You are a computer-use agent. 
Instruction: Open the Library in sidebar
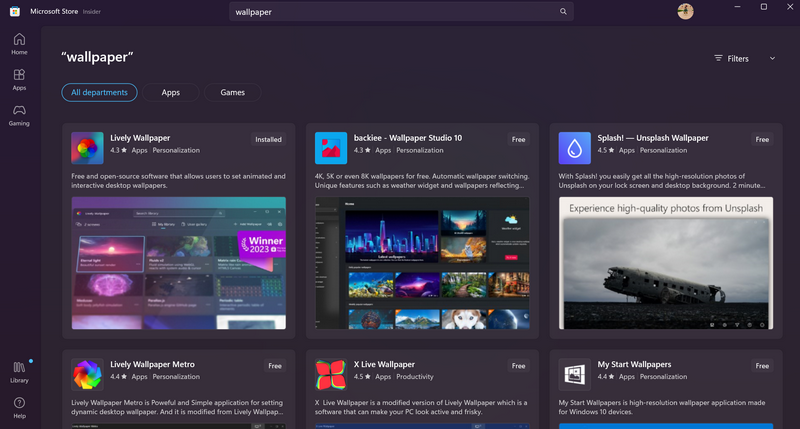click(x=19, y=372)
